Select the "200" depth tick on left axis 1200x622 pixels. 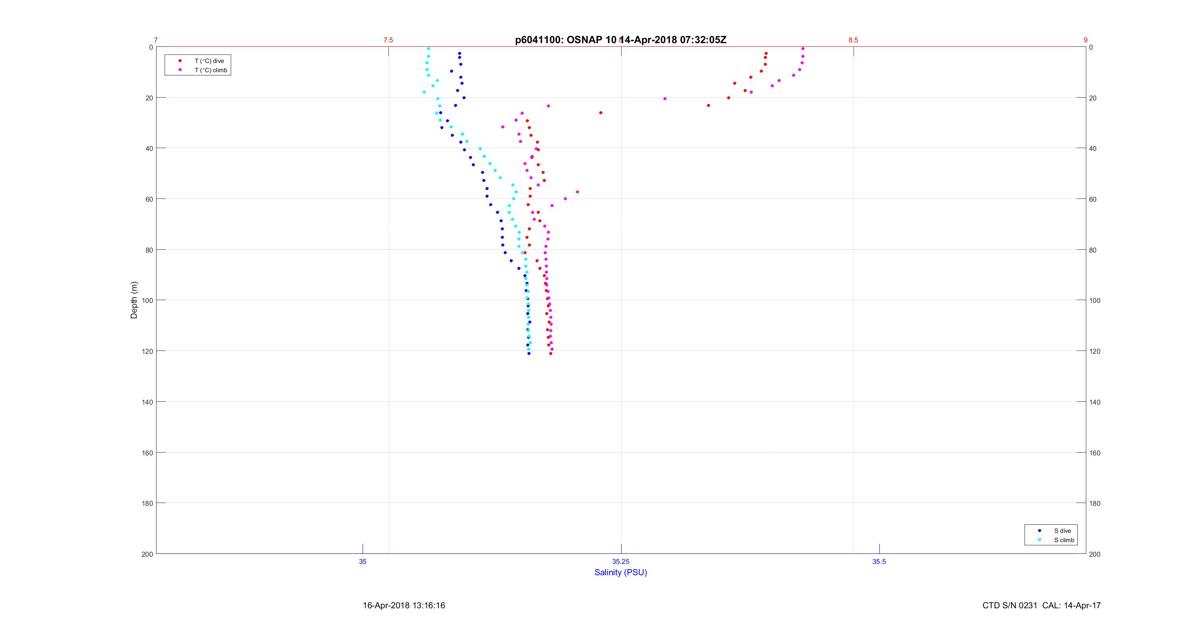[147, 554]
